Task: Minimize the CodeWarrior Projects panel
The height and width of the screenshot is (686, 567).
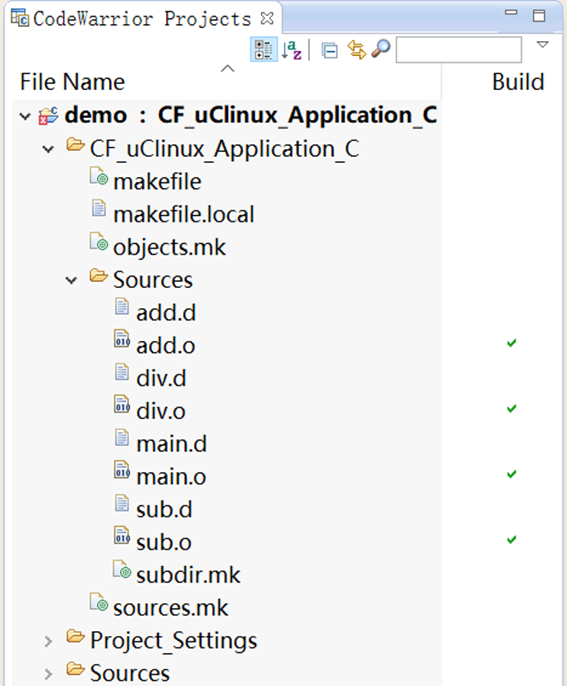Action: tap(511, 13)
